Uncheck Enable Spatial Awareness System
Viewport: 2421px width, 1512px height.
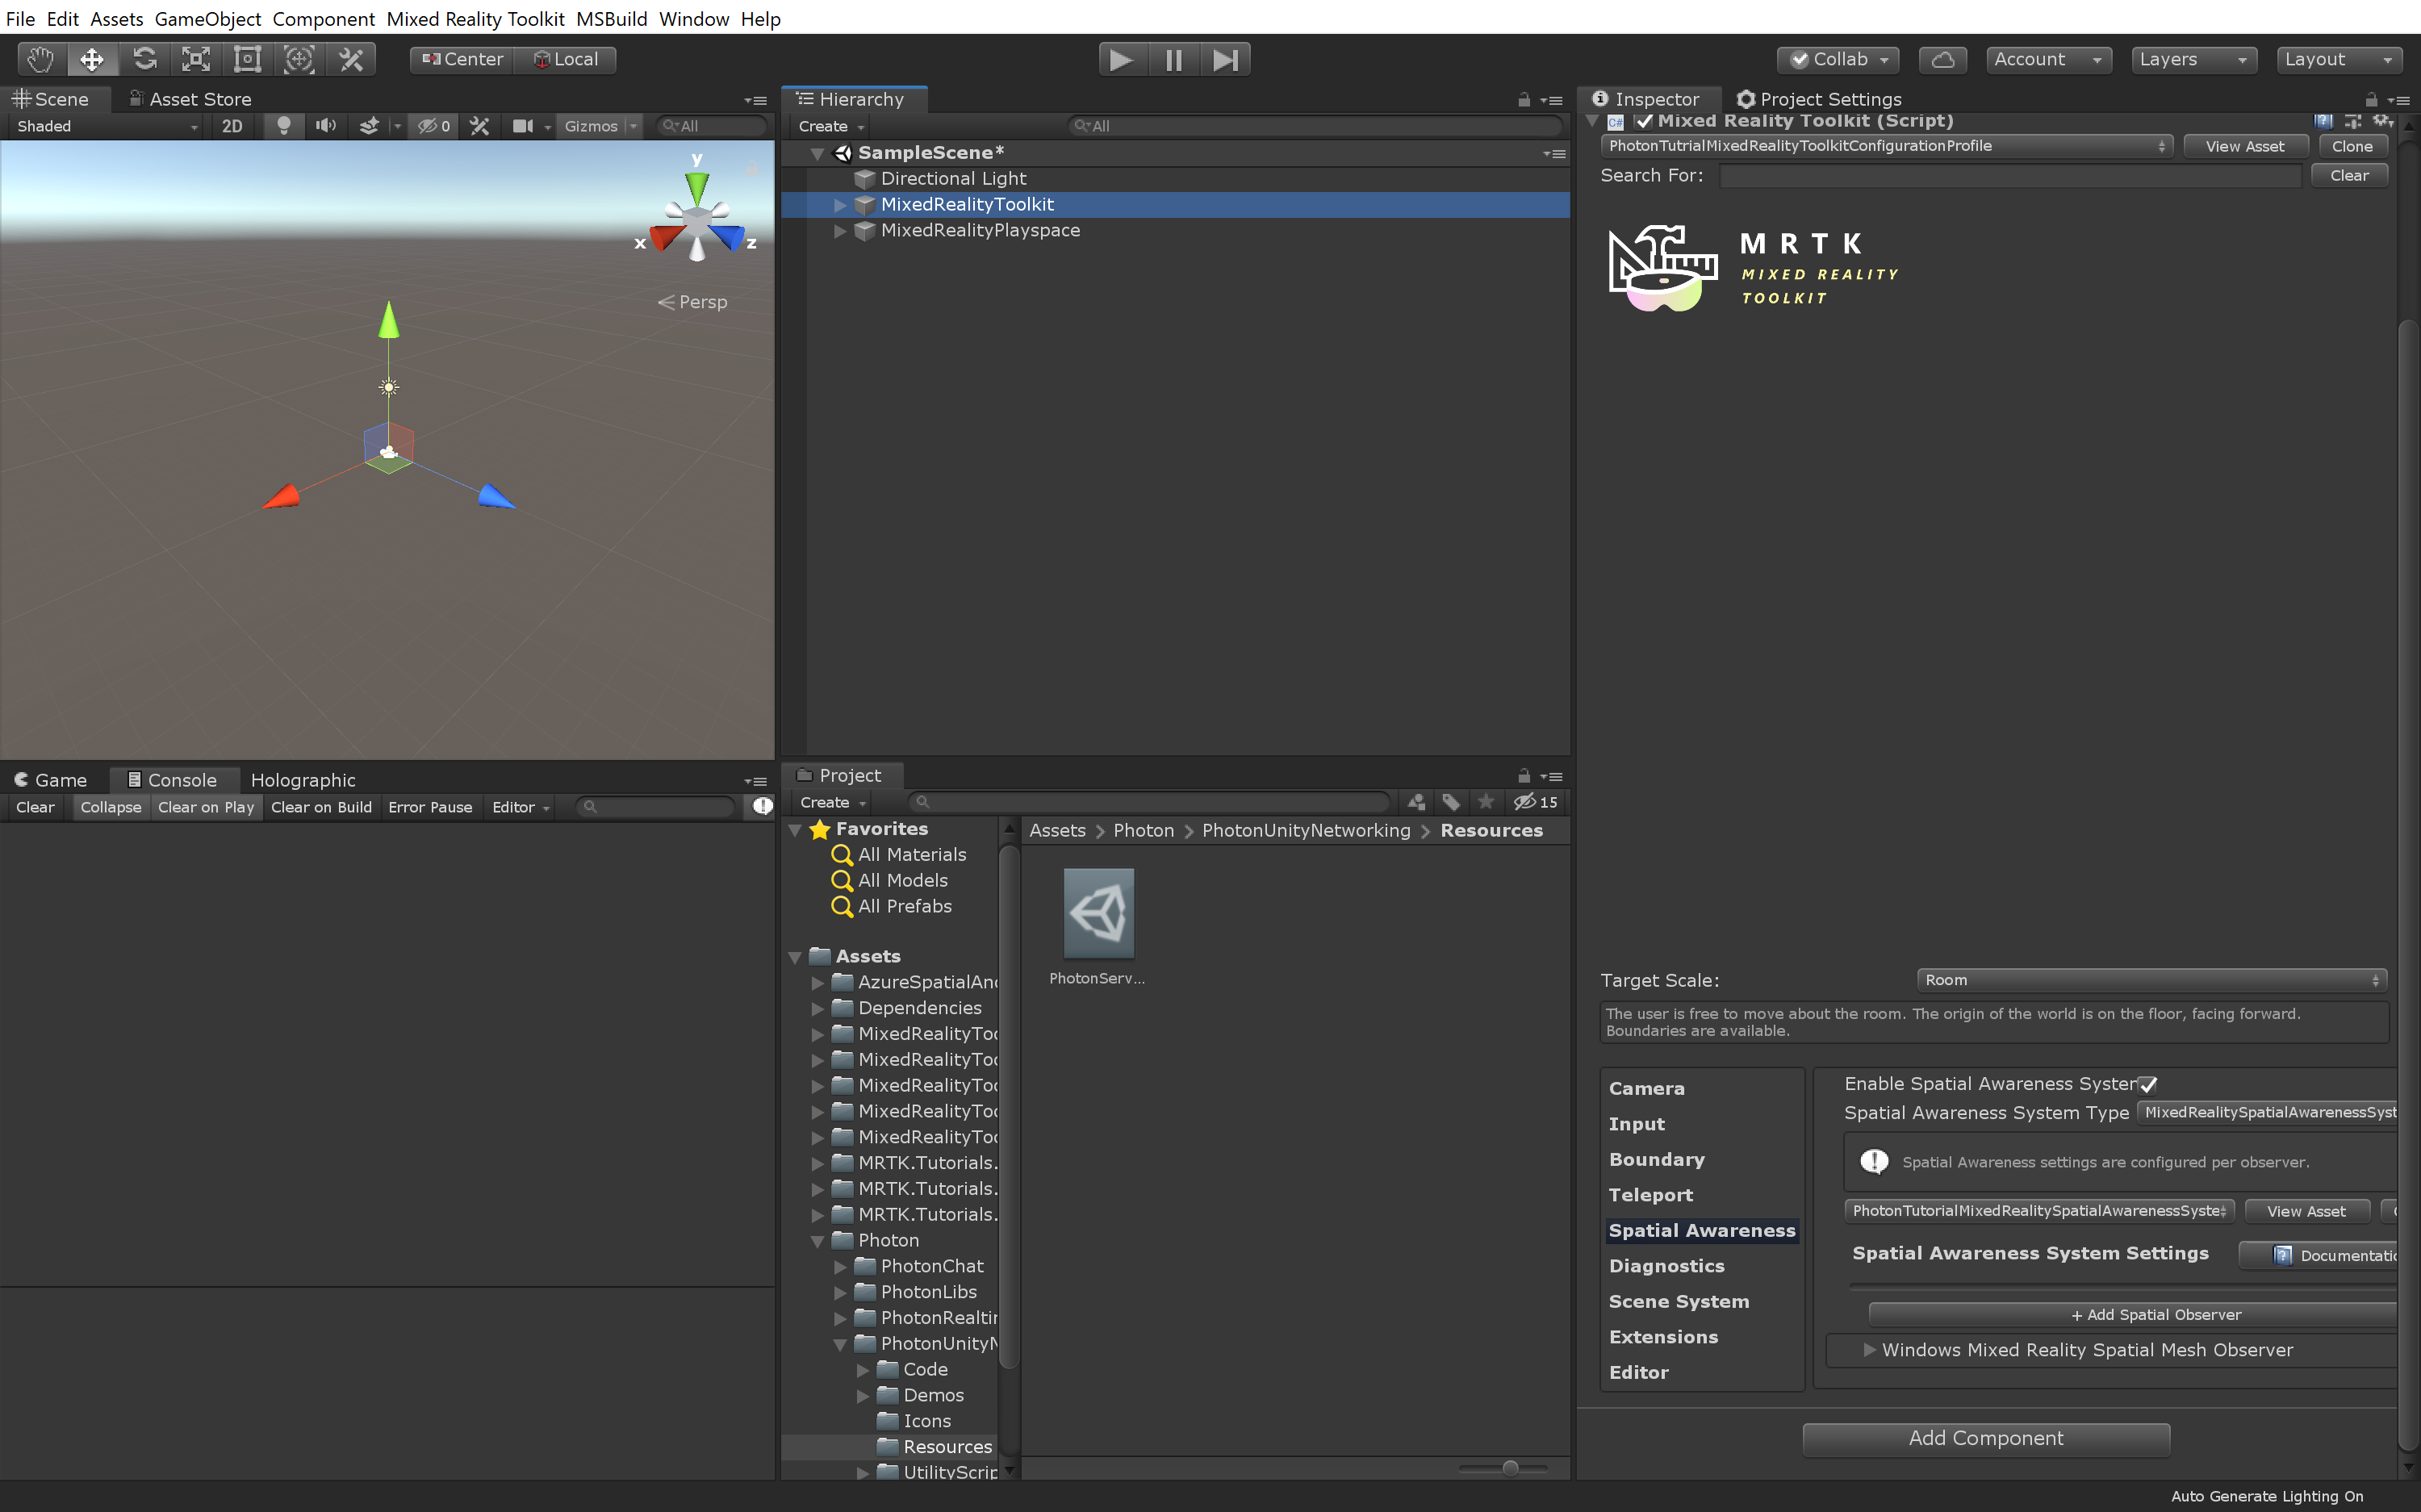tap(2148, 1084)
